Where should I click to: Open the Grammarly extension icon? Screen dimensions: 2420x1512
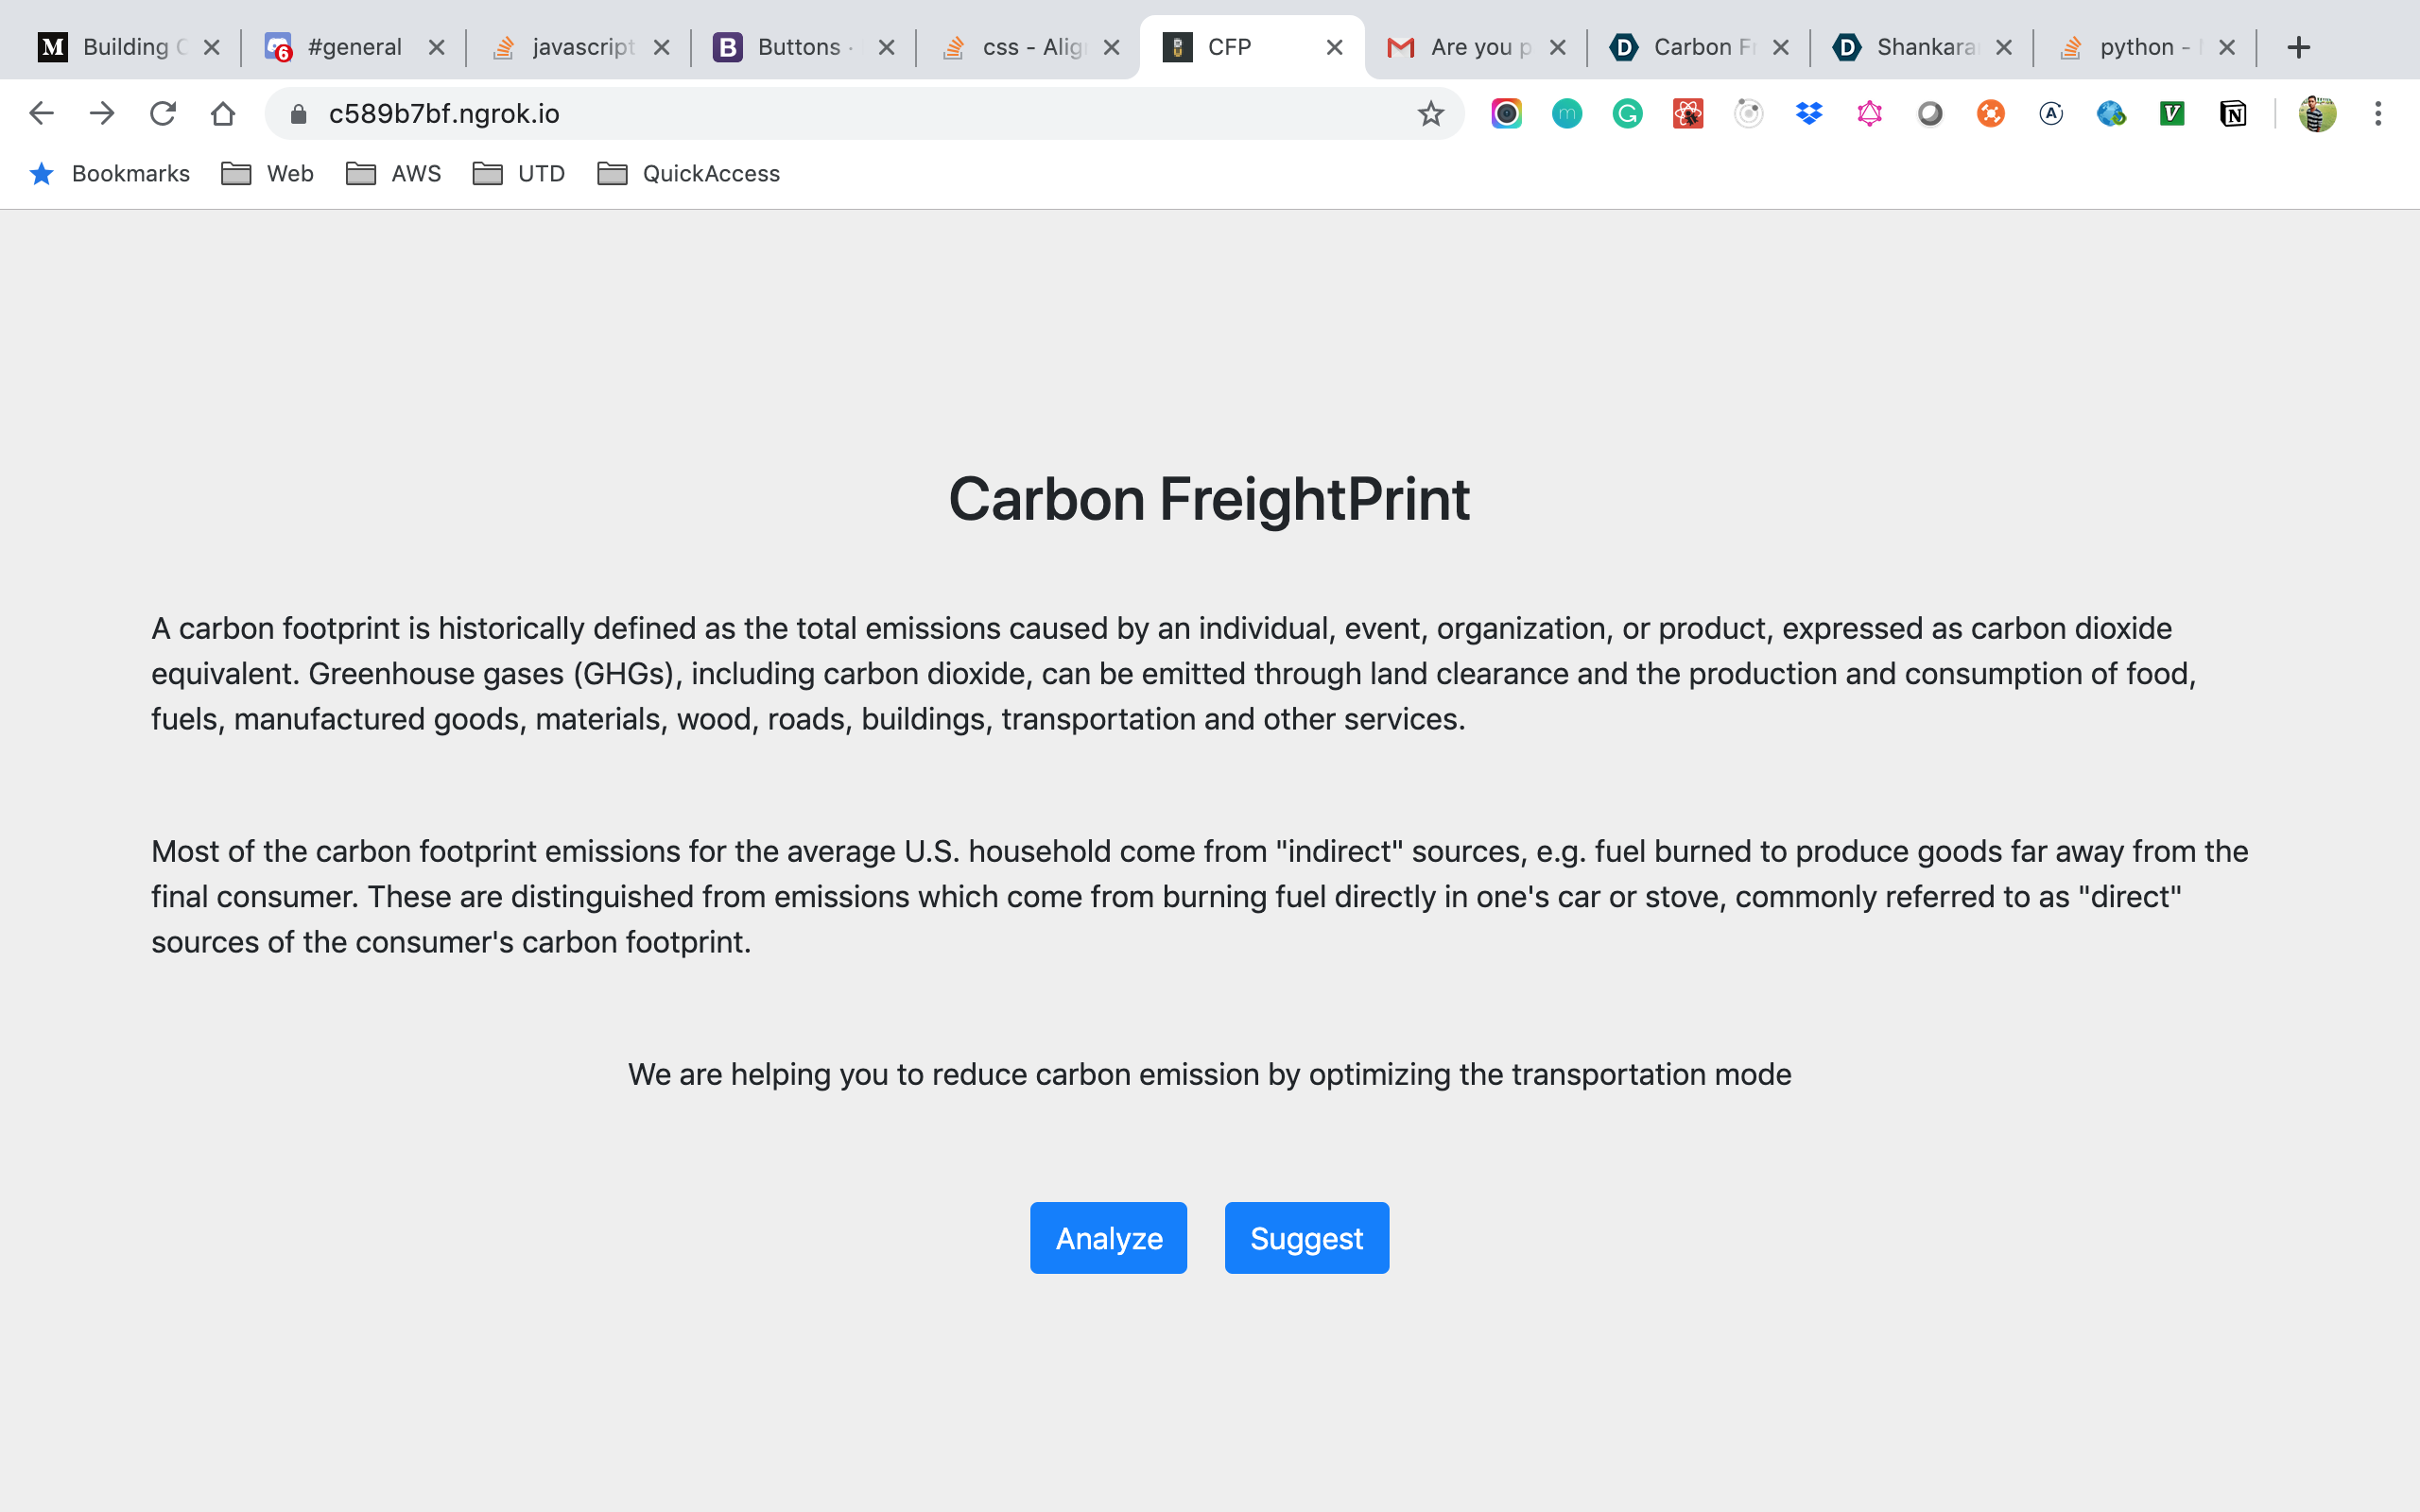(1627, 114)
